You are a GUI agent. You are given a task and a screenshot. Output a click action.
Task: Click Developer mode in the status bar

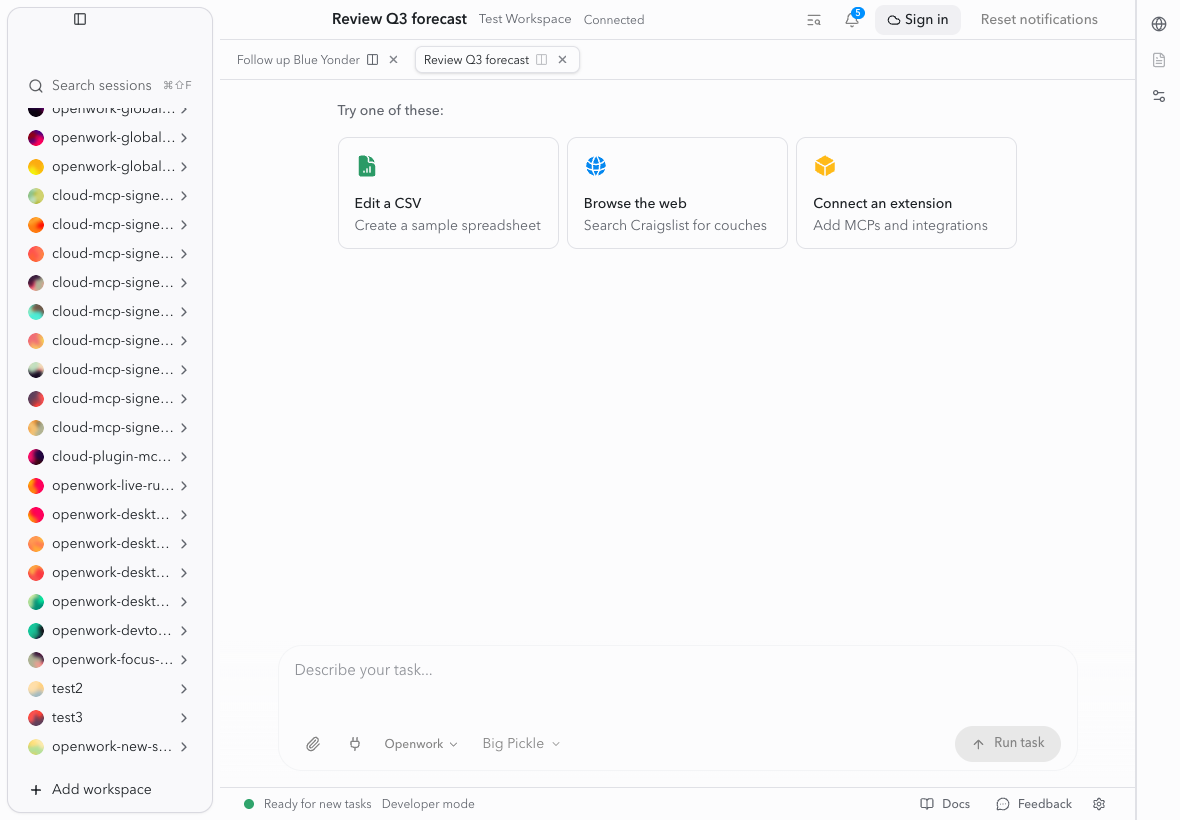428,804
